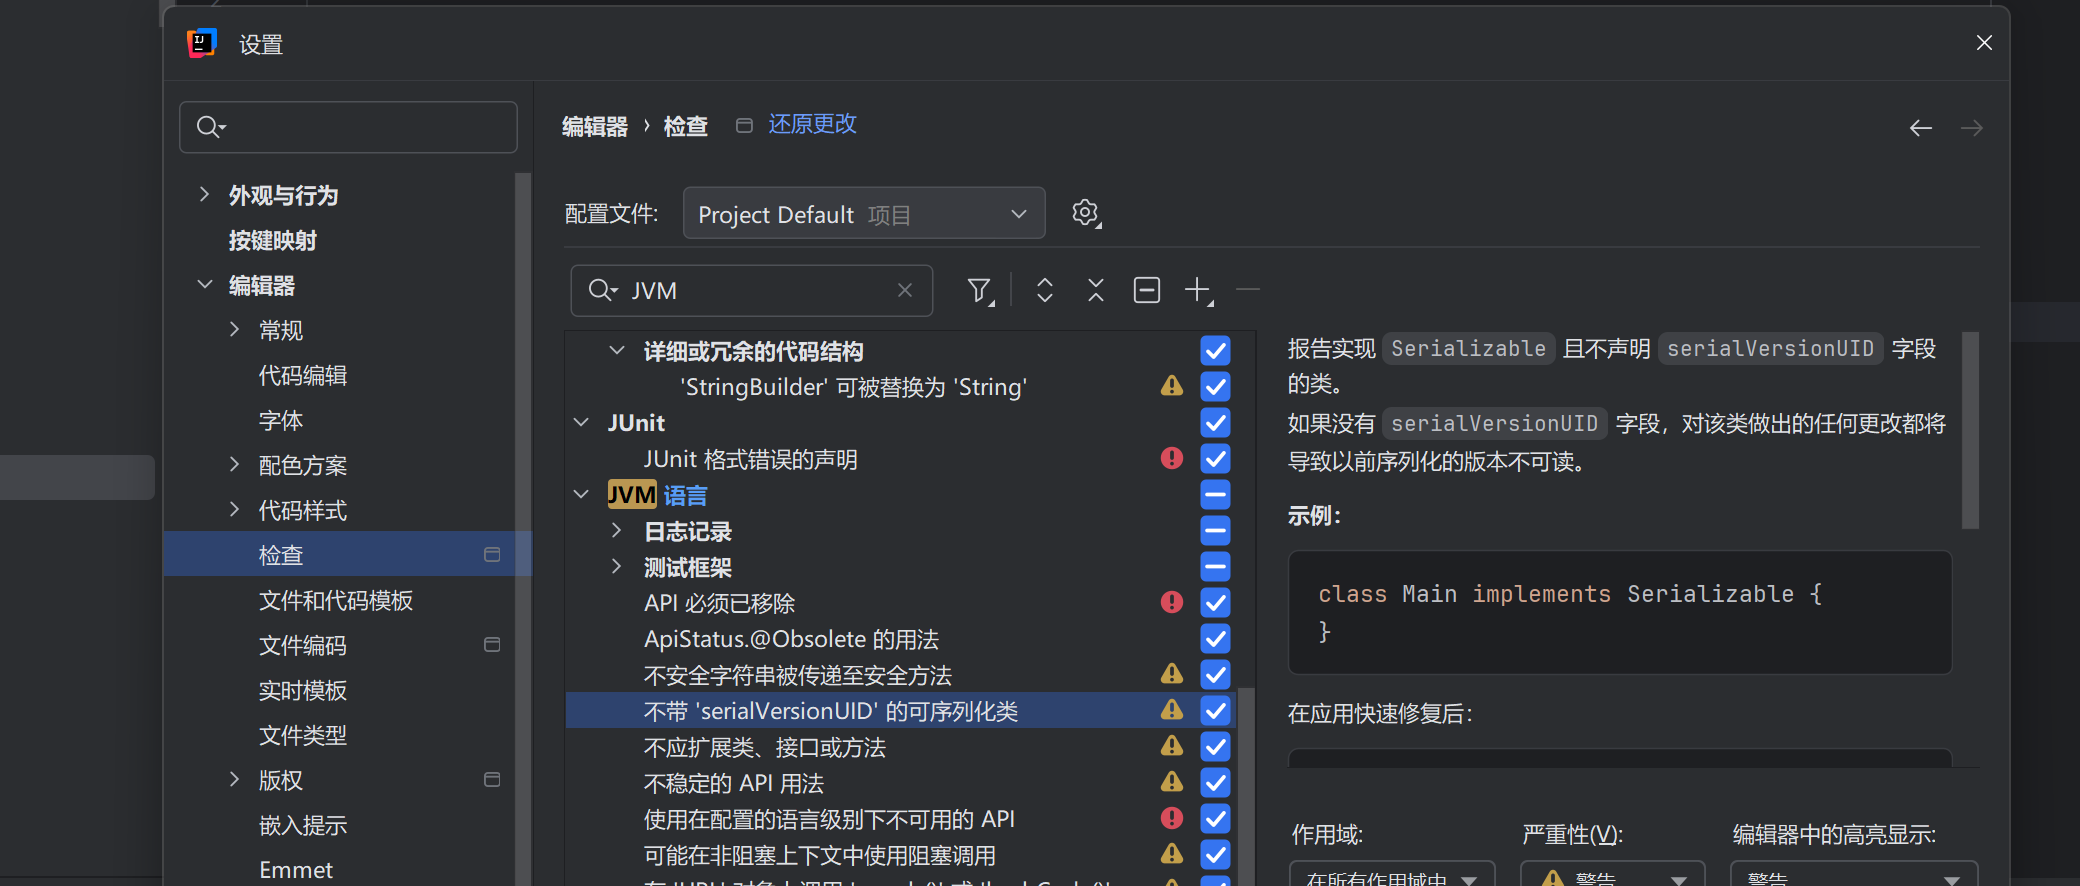Click the description panel vertical scrollbar
2080x886 pixels.
[x=1970, y=430]
